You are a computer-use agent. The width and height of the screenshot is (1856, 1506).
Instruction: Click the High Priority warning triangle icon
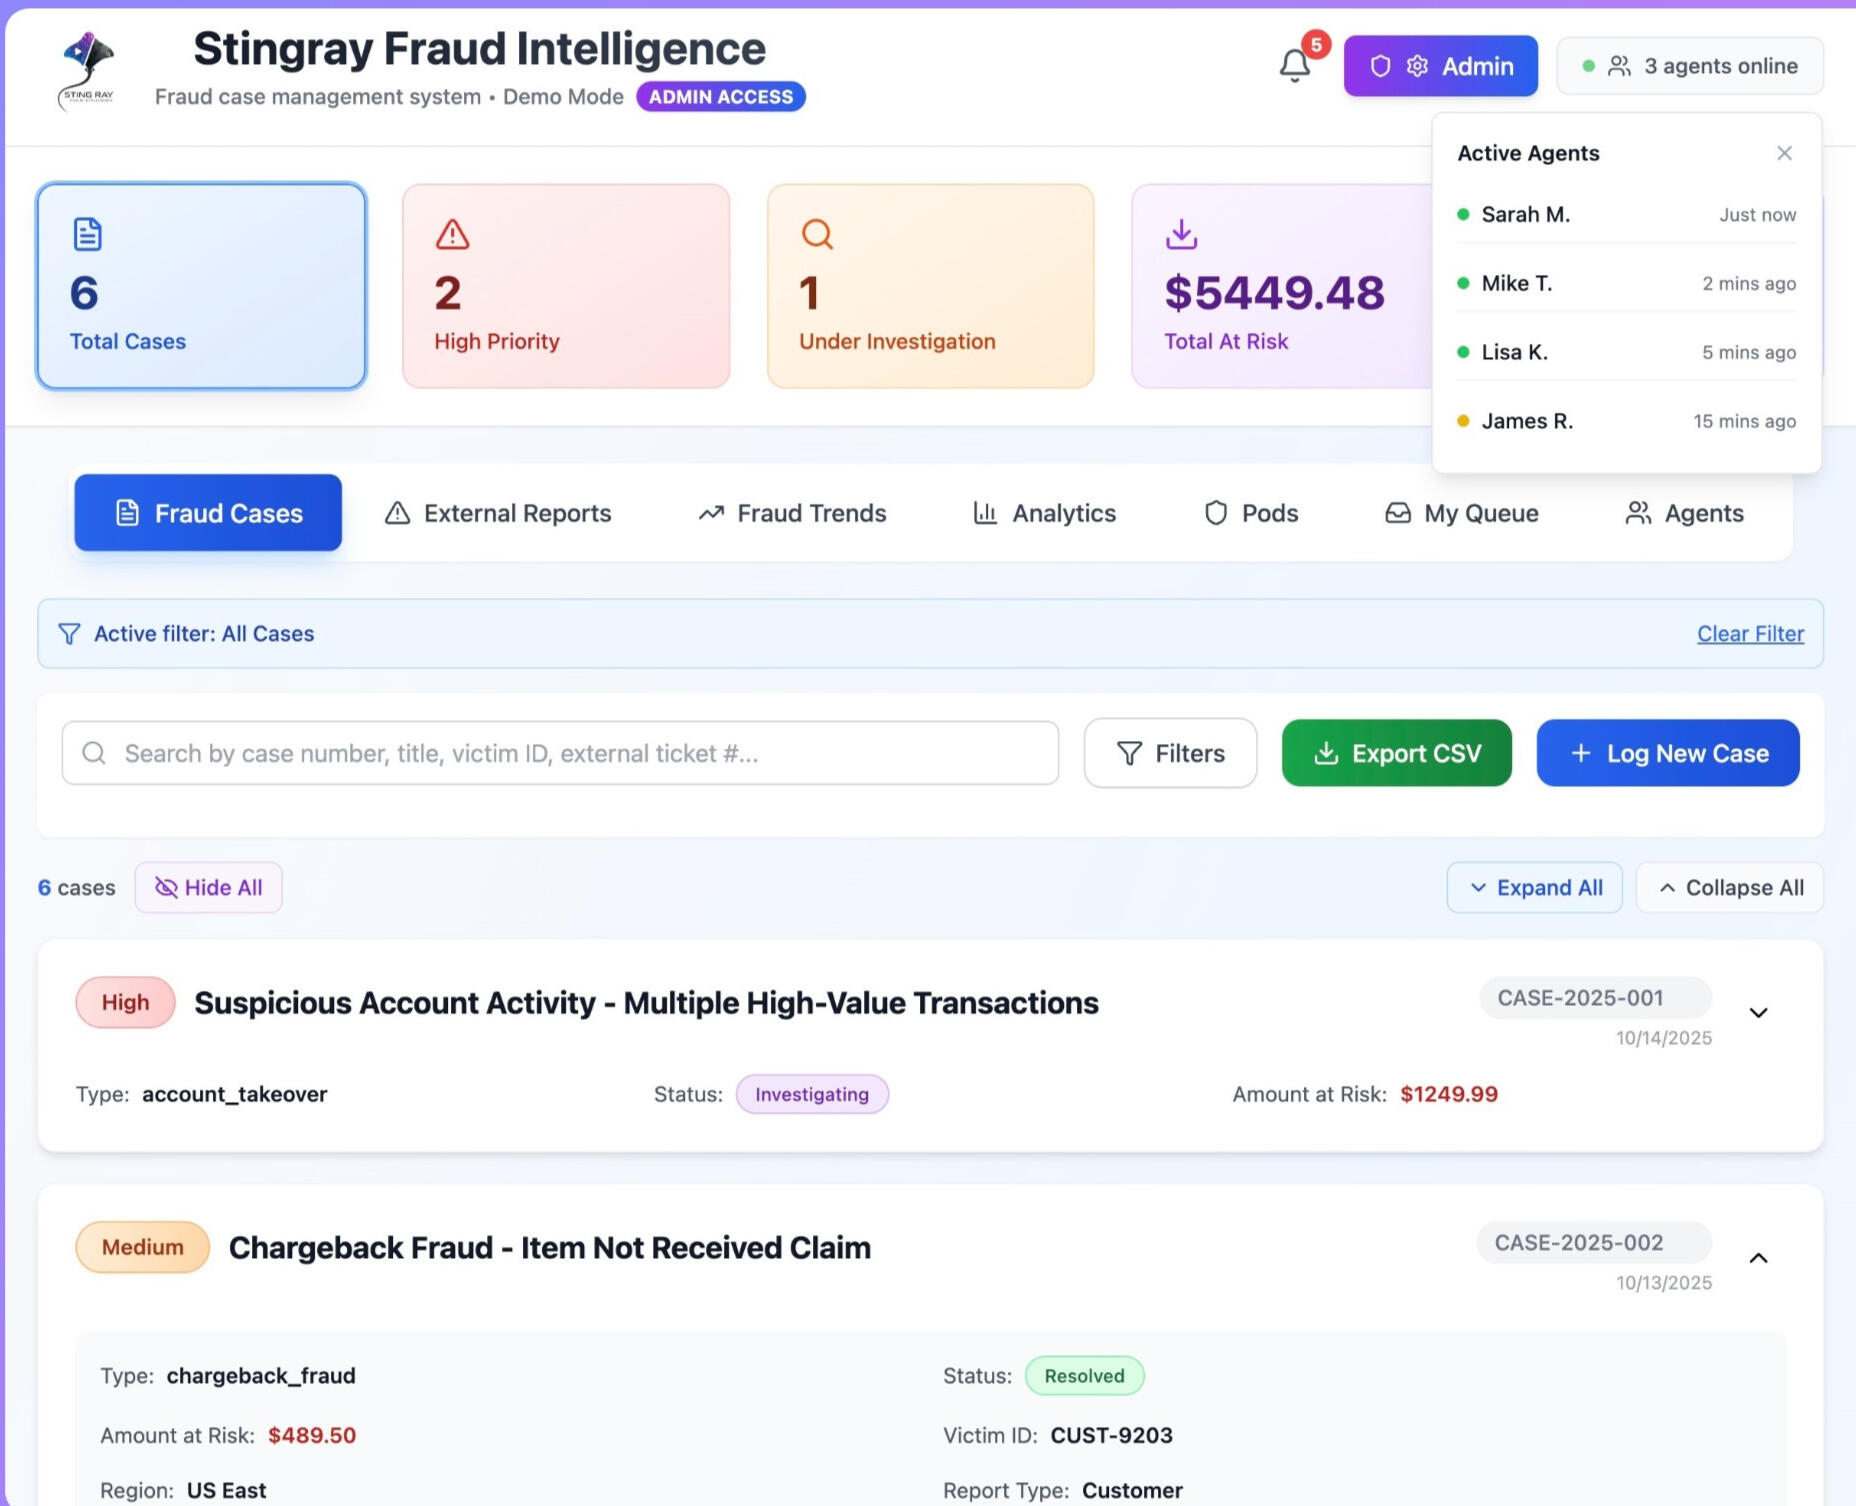click(452, 234)
